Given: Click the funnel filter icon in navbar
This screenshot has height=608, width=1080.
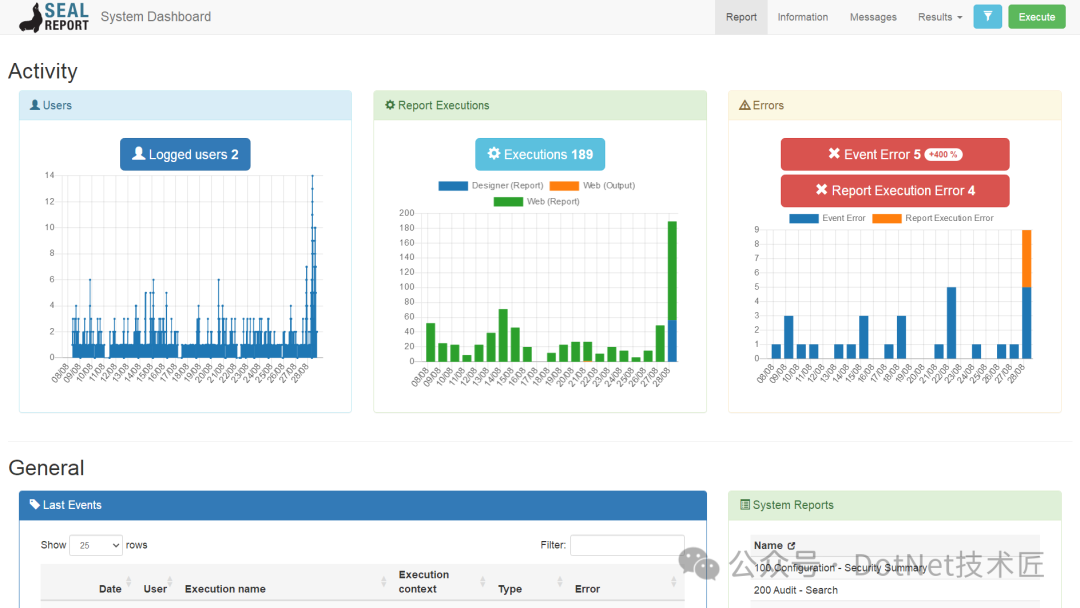Looking at the screenshot, I should 987,17.
